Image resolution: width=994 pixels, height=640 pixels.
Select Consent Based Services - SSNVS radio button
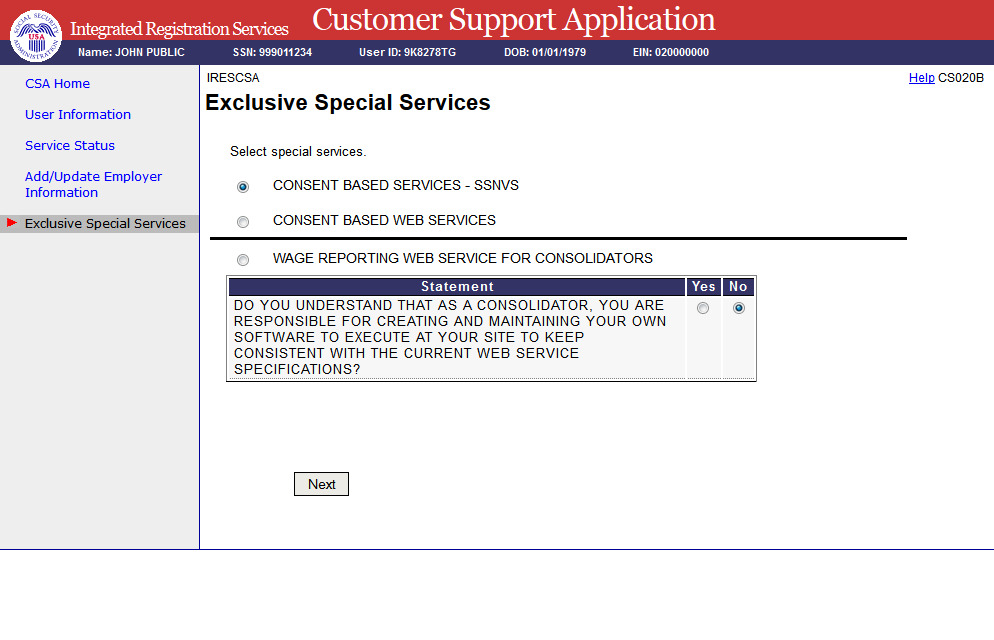[x=243, y=187]
